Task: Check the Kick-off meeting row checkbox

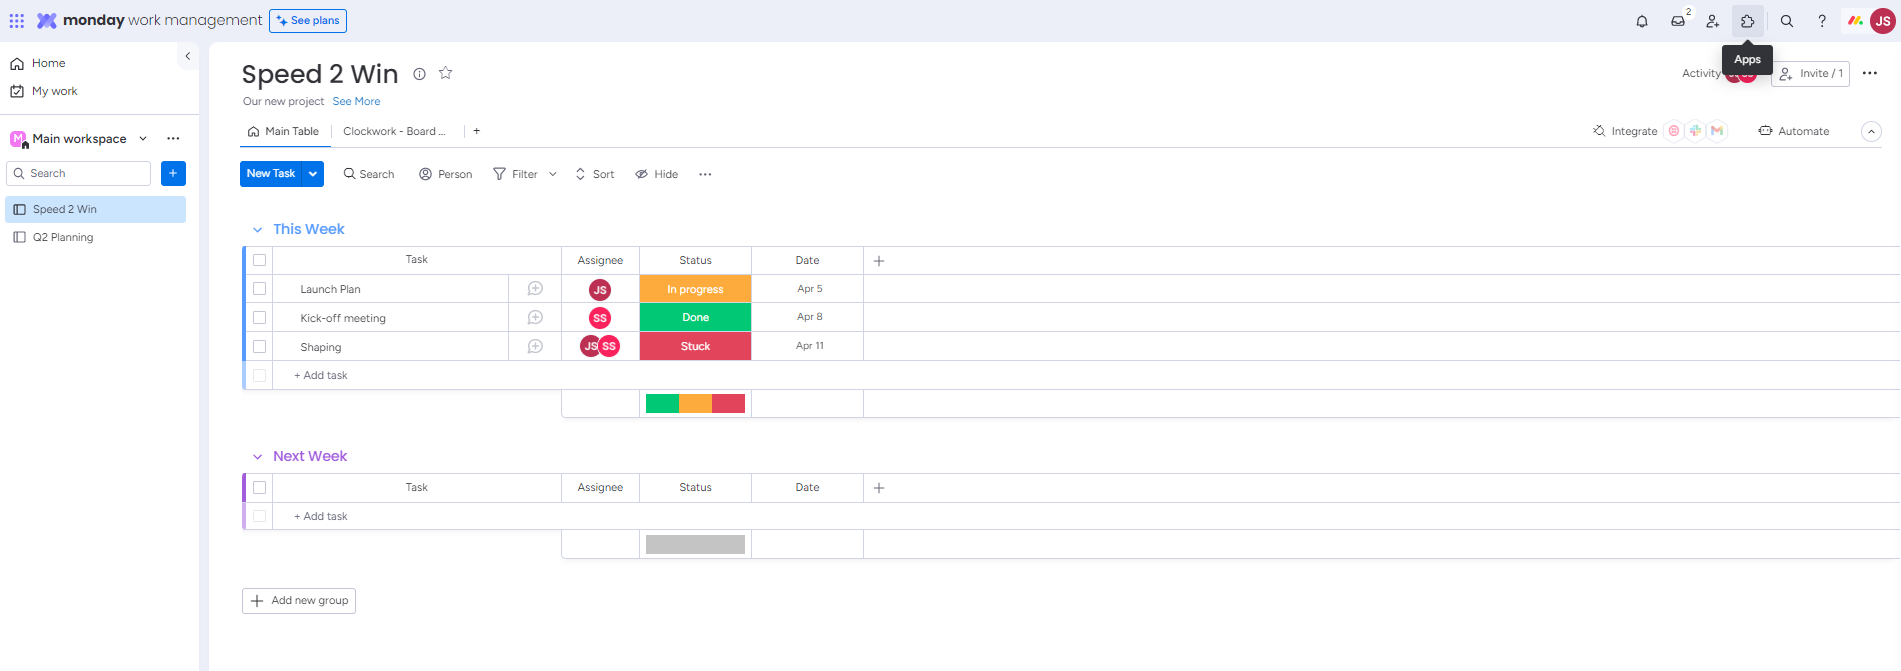Action: coord(260,318)
